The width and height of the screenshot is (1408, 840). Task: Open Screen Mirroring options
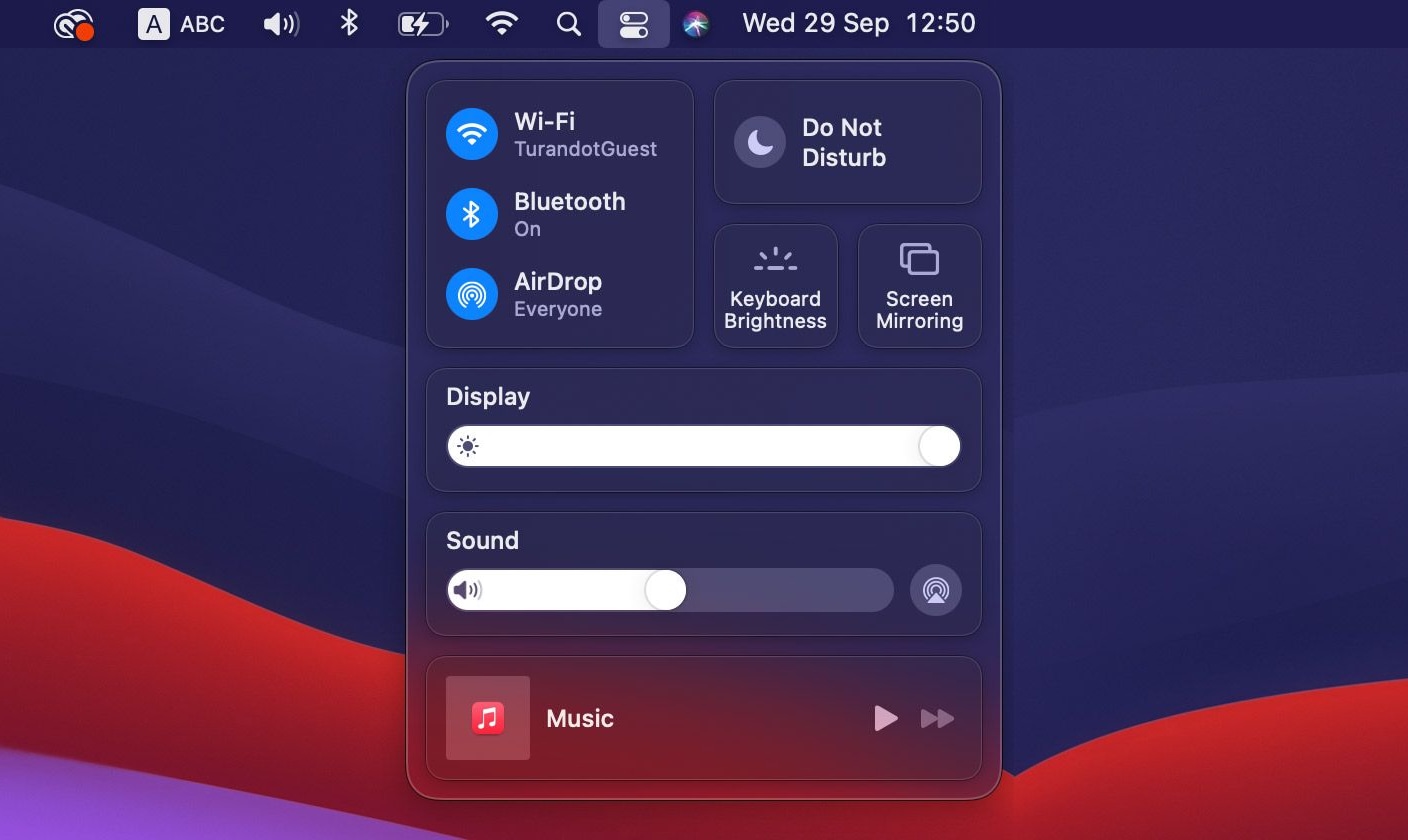pos(918,285)
